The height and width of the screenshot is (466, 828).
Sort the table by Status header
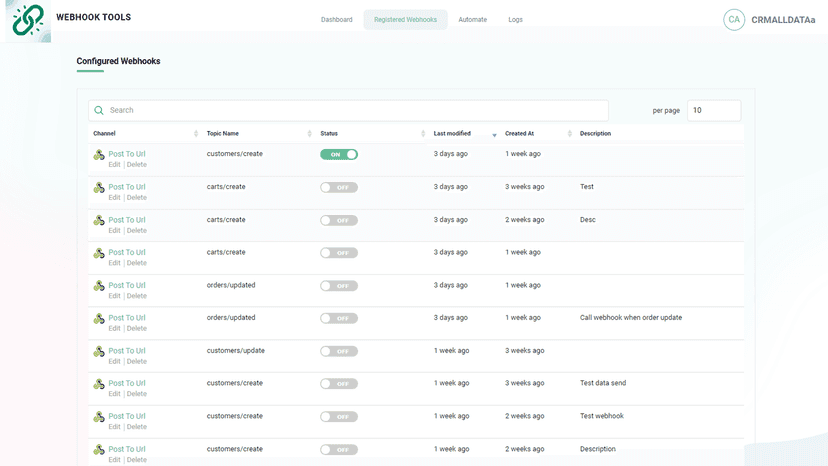tap(329, 134)
